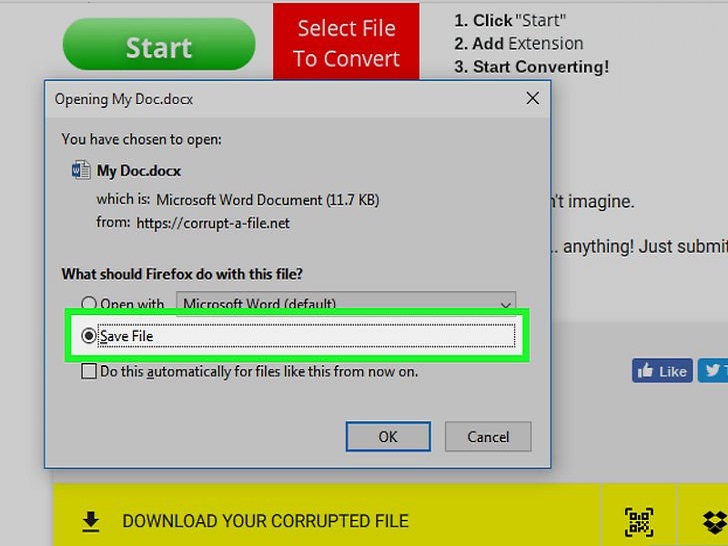Check Do this automatically for files like this
The image size is (728, 546).
(x=89, y=371)
